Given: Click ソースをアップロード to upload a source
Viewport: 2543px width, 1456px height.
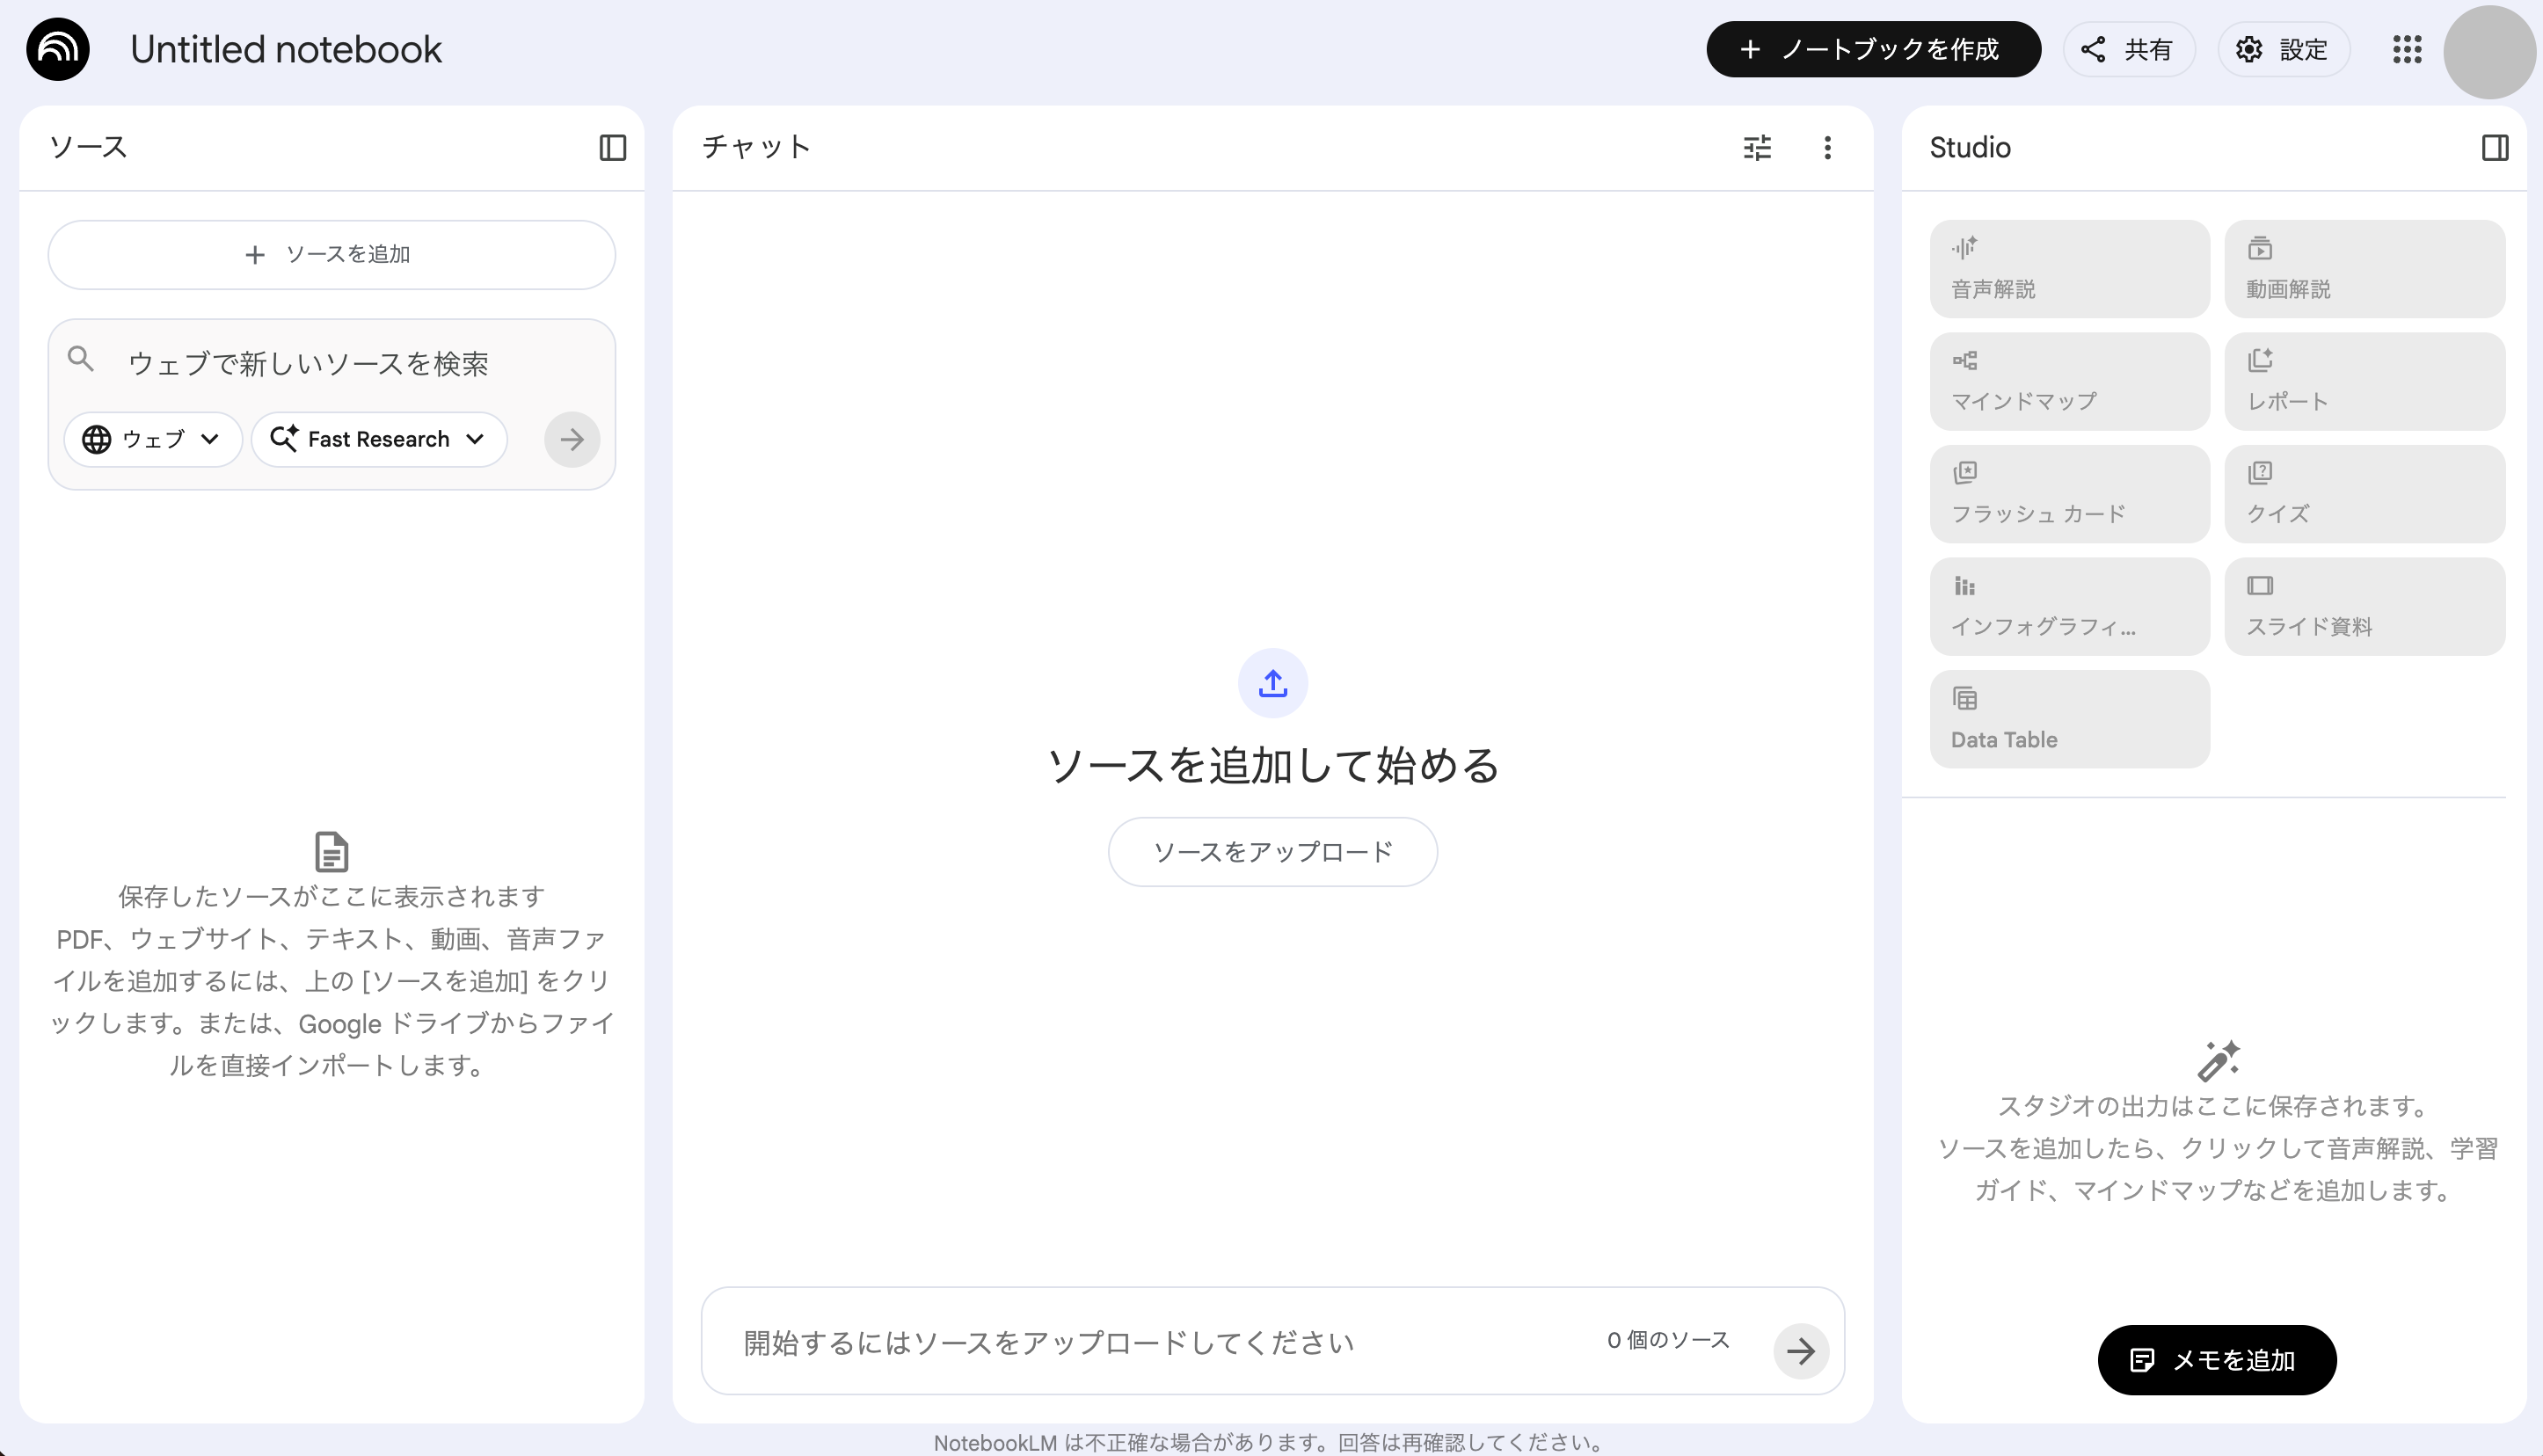Looking at the screenshot, I should click(1272, 851).
